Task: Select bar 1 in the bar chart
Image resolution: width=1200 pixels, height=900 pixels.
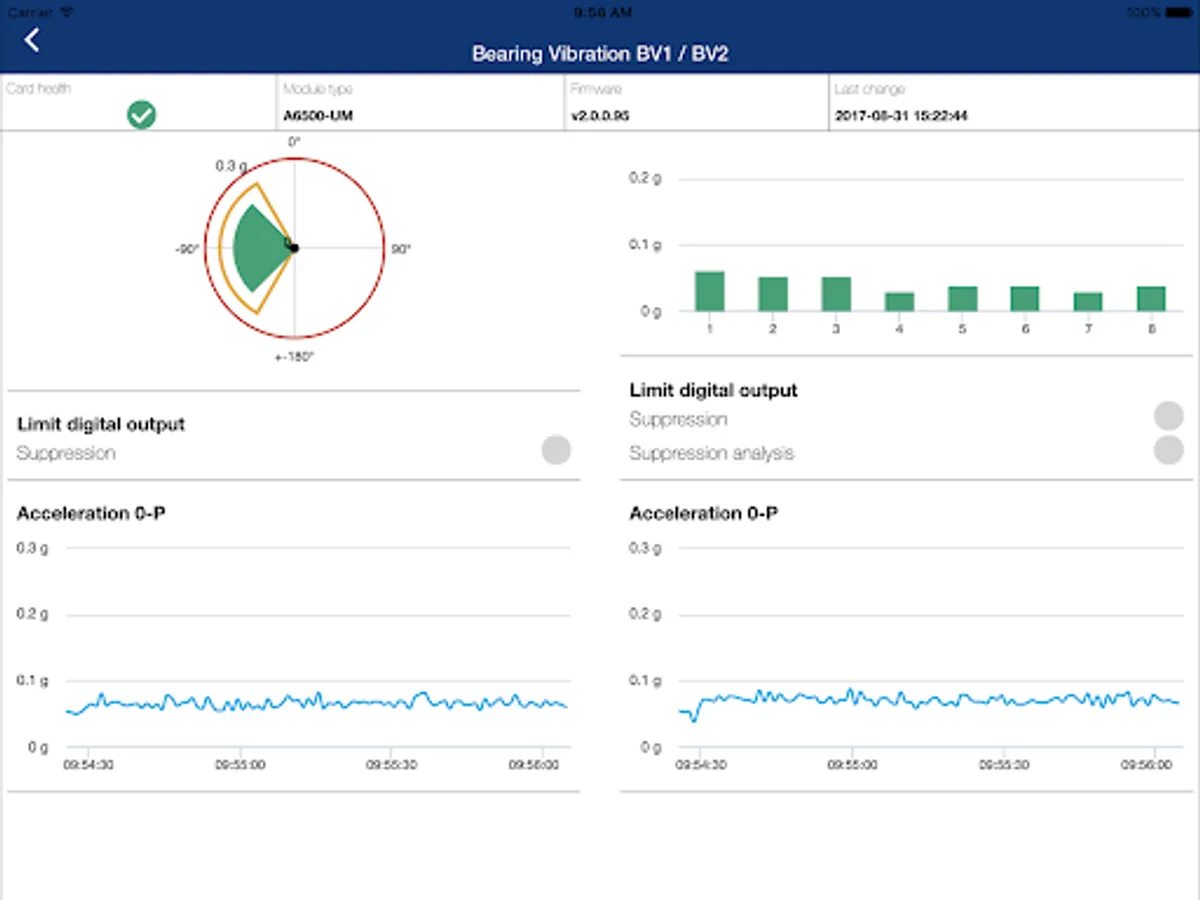Action: pos(709,291)
